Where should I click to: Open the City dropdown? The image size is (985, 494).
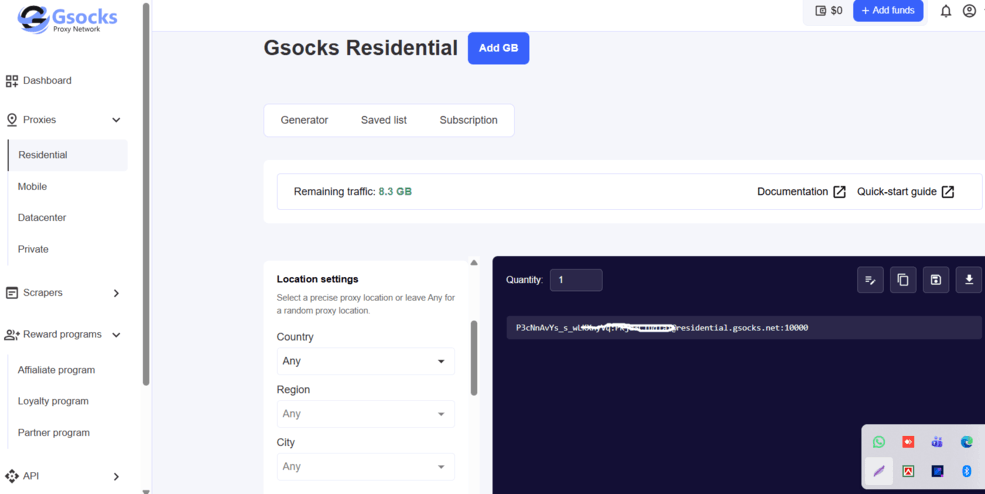pos(366,466)
